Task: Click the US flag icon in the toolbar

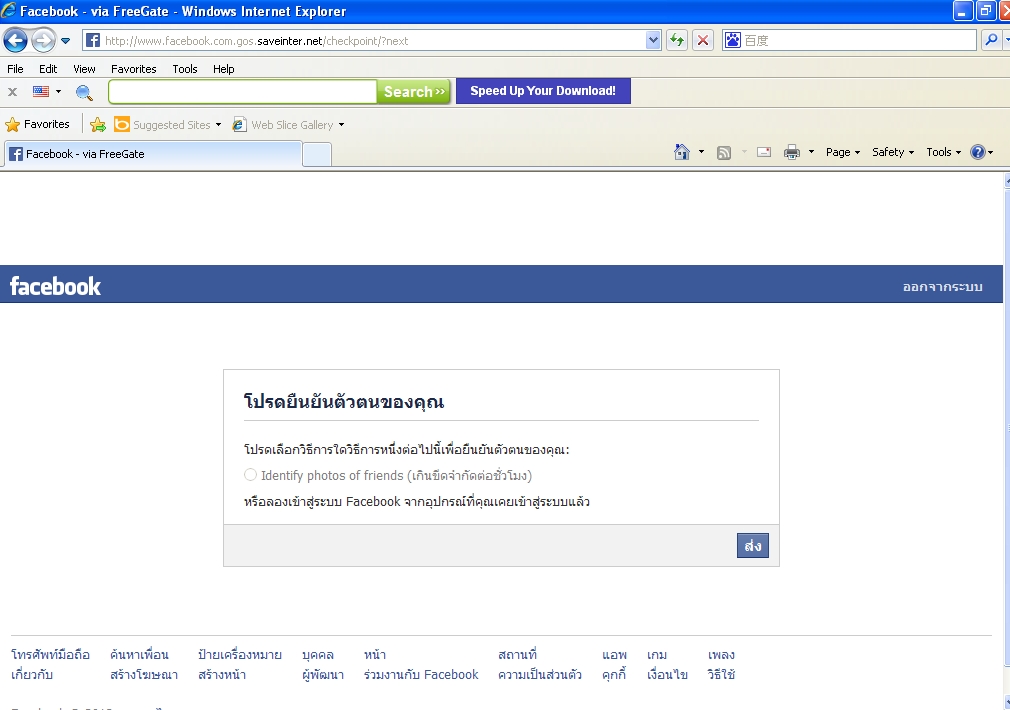Action: coord(41,91)
